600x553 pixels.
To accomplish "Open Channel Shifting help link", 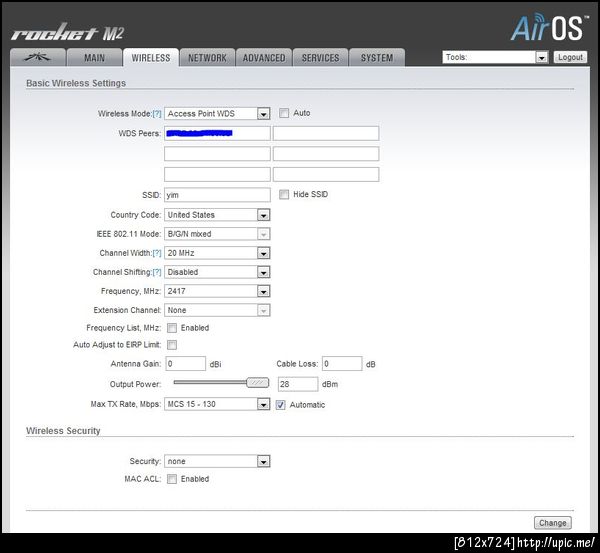I will (x=157, y=272).
